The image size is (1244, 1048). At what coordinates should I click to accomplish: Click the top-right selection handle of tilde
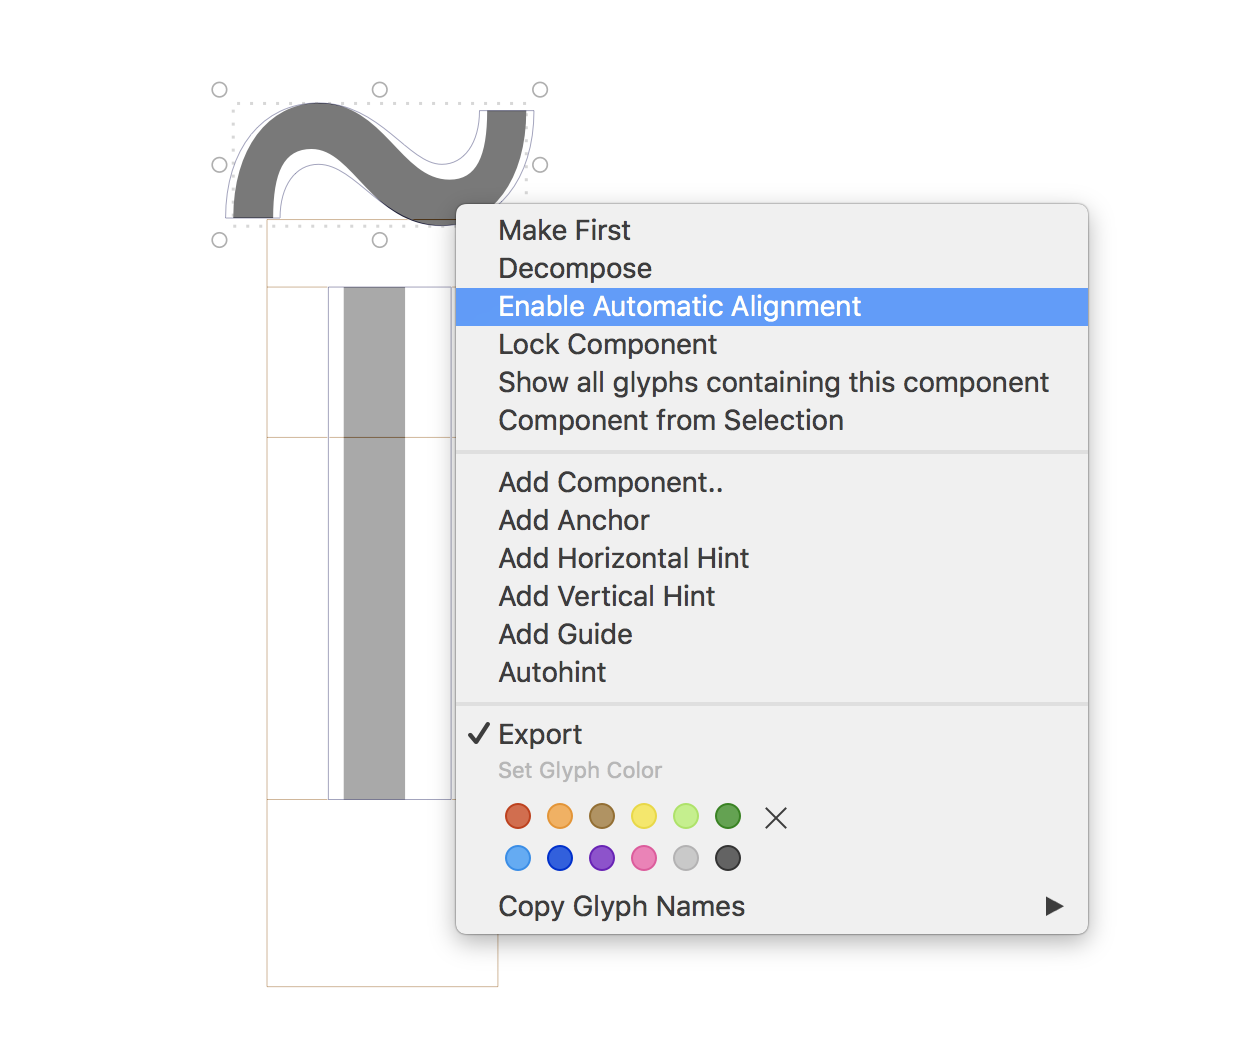click(x=540, y=90)
